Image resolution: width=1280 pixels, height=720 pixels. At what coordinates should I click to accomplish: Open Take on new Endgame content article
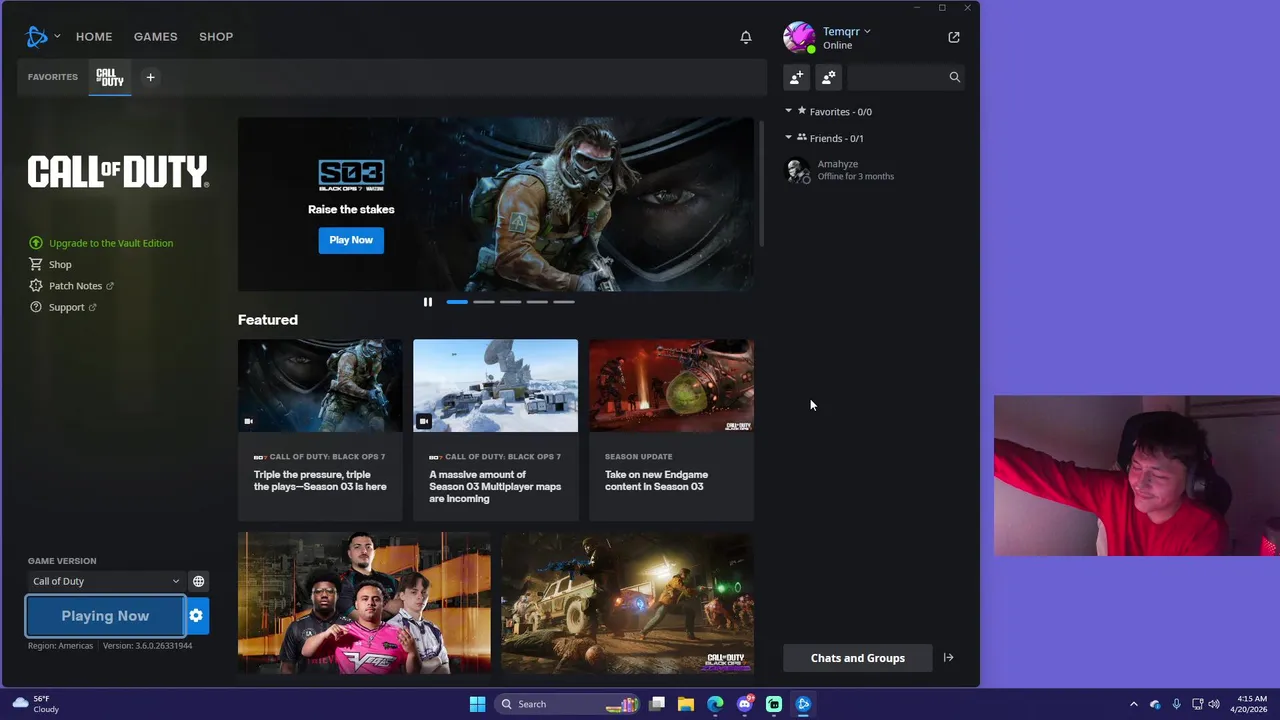click(671, 430)
